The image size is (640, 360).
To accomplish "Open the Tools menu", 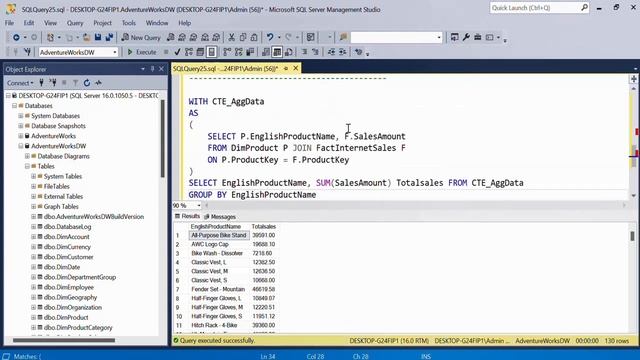I will [x=129, y=23].
